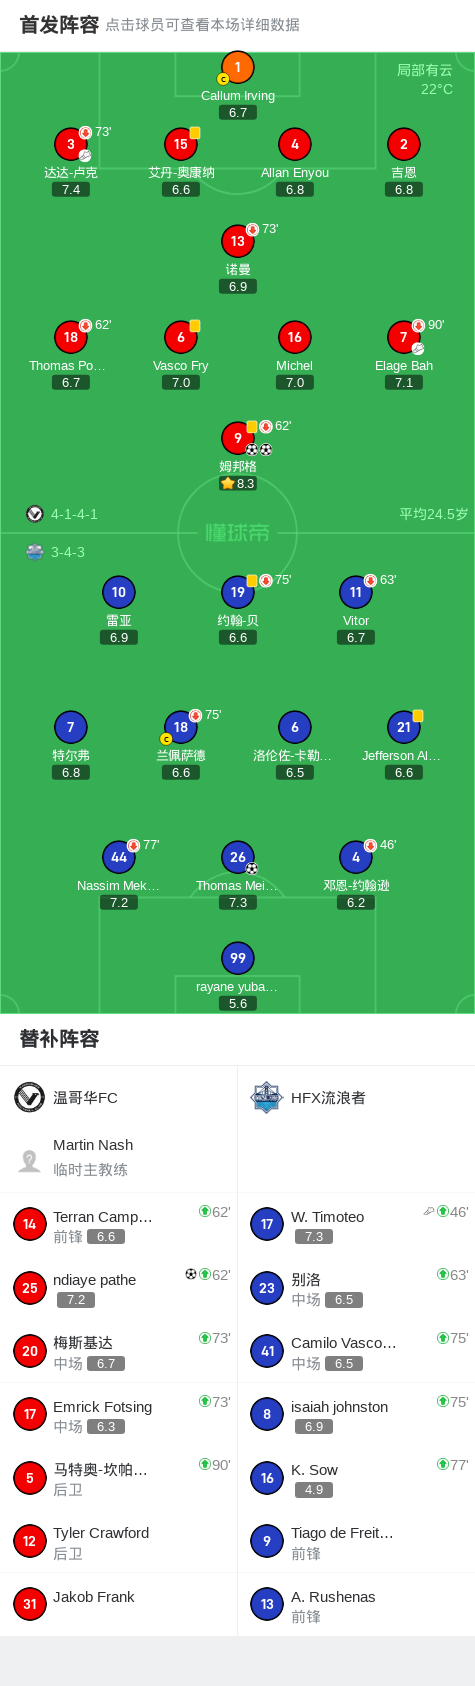Open substitute ndiaye pathe number 25 row
The image size is (475, 1686).
119,1288
